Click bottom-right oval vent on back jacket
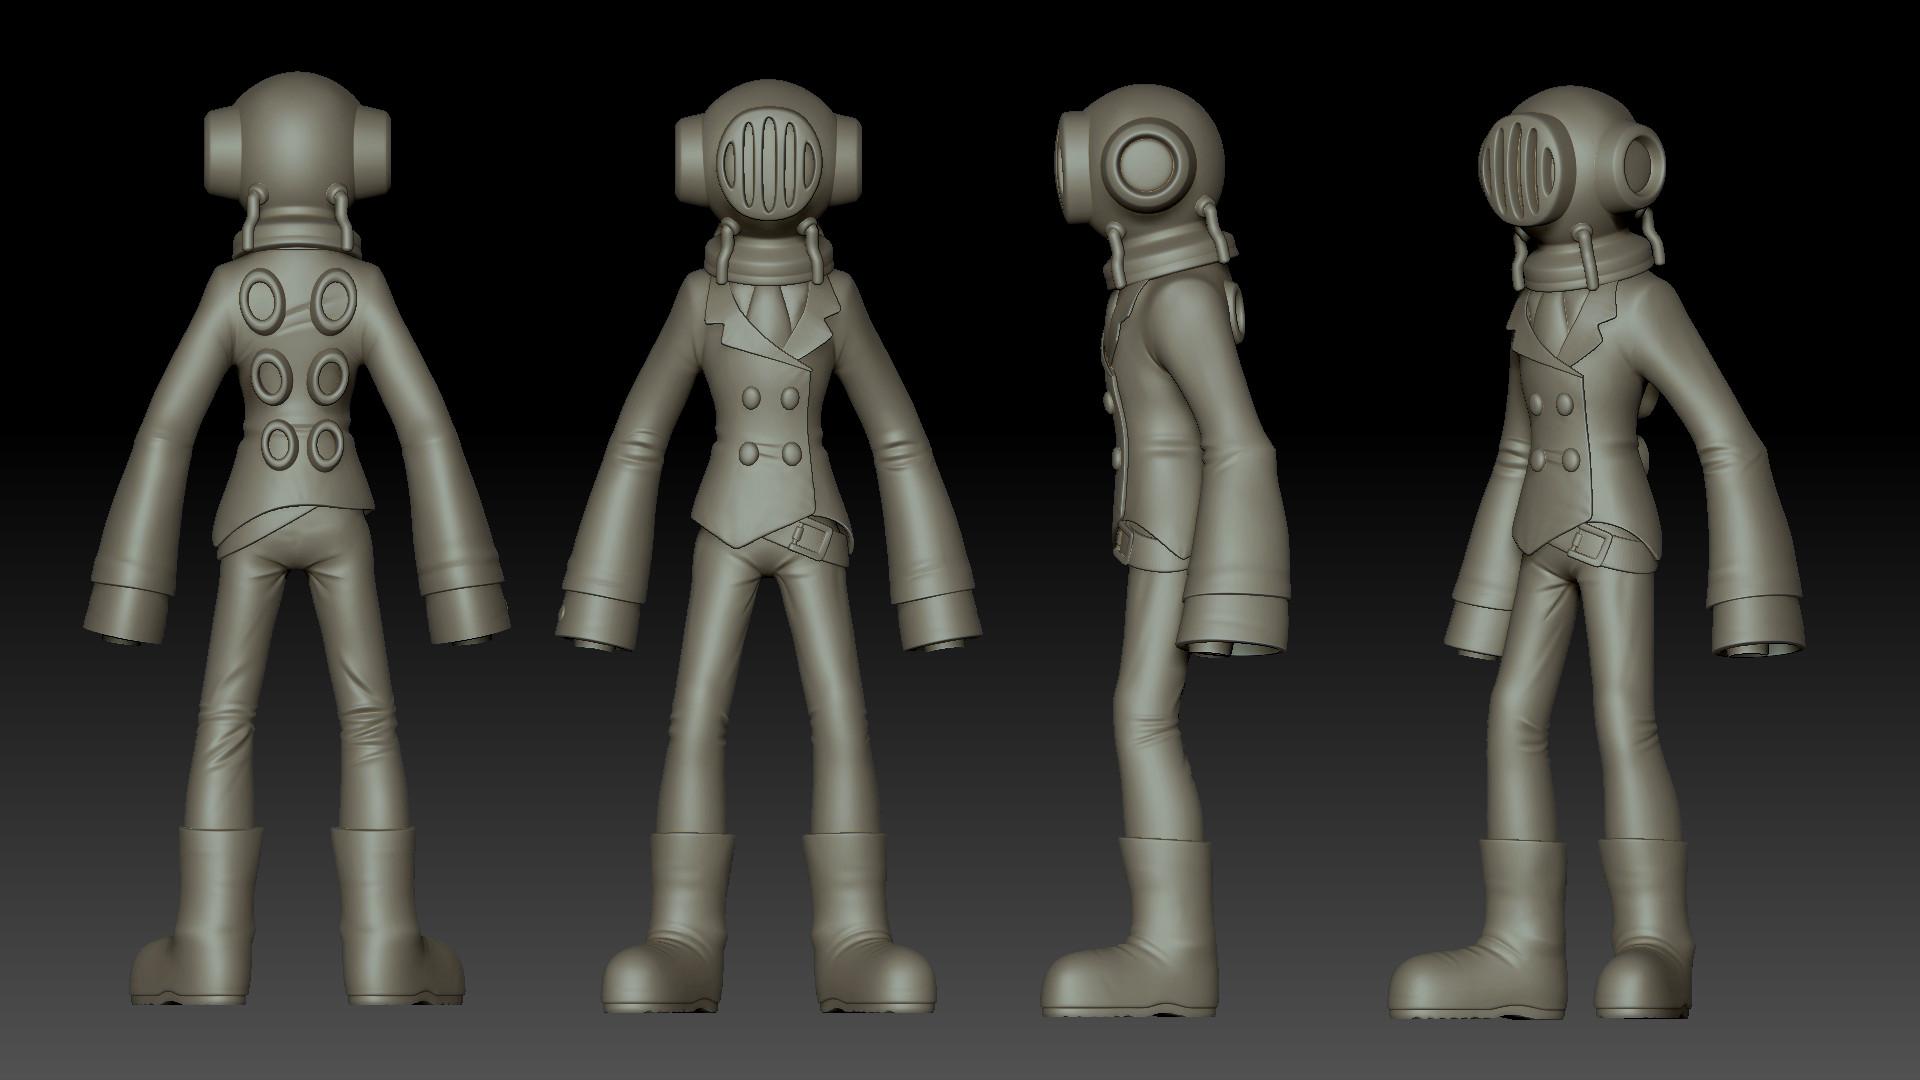 325,445
